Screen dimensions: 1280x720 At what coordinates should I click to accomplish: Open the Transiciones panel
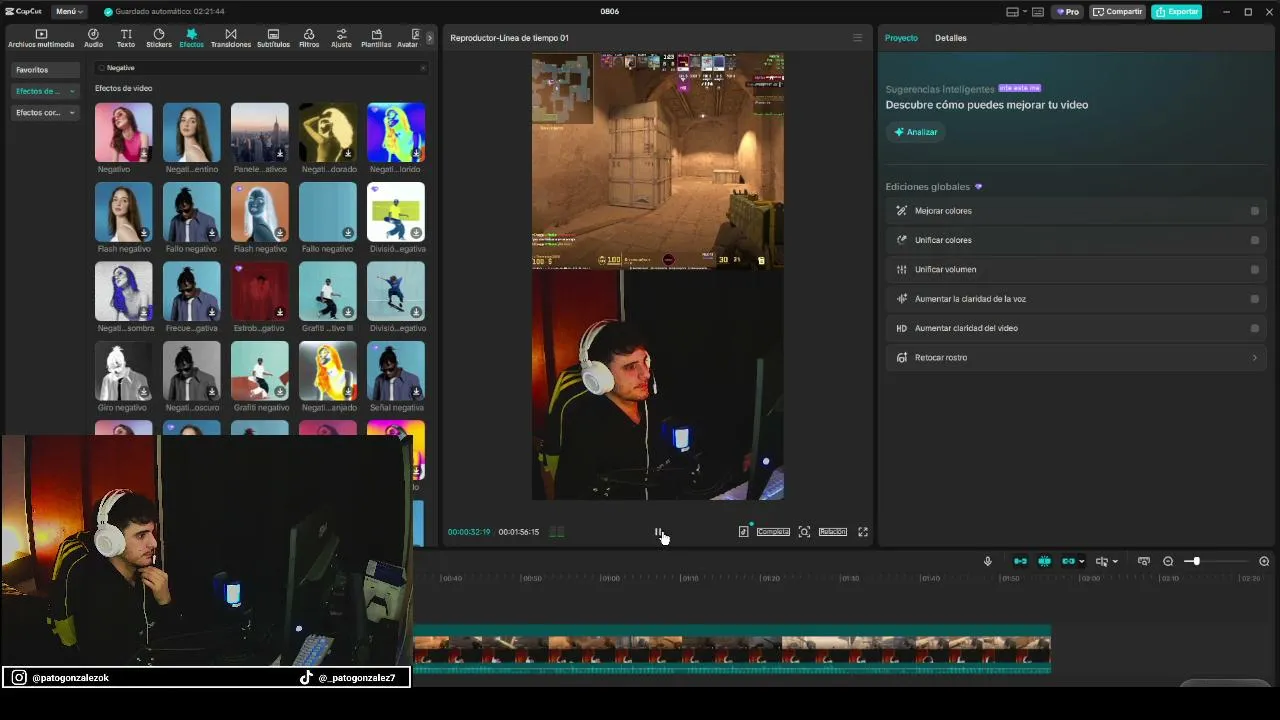click(231, 38)
